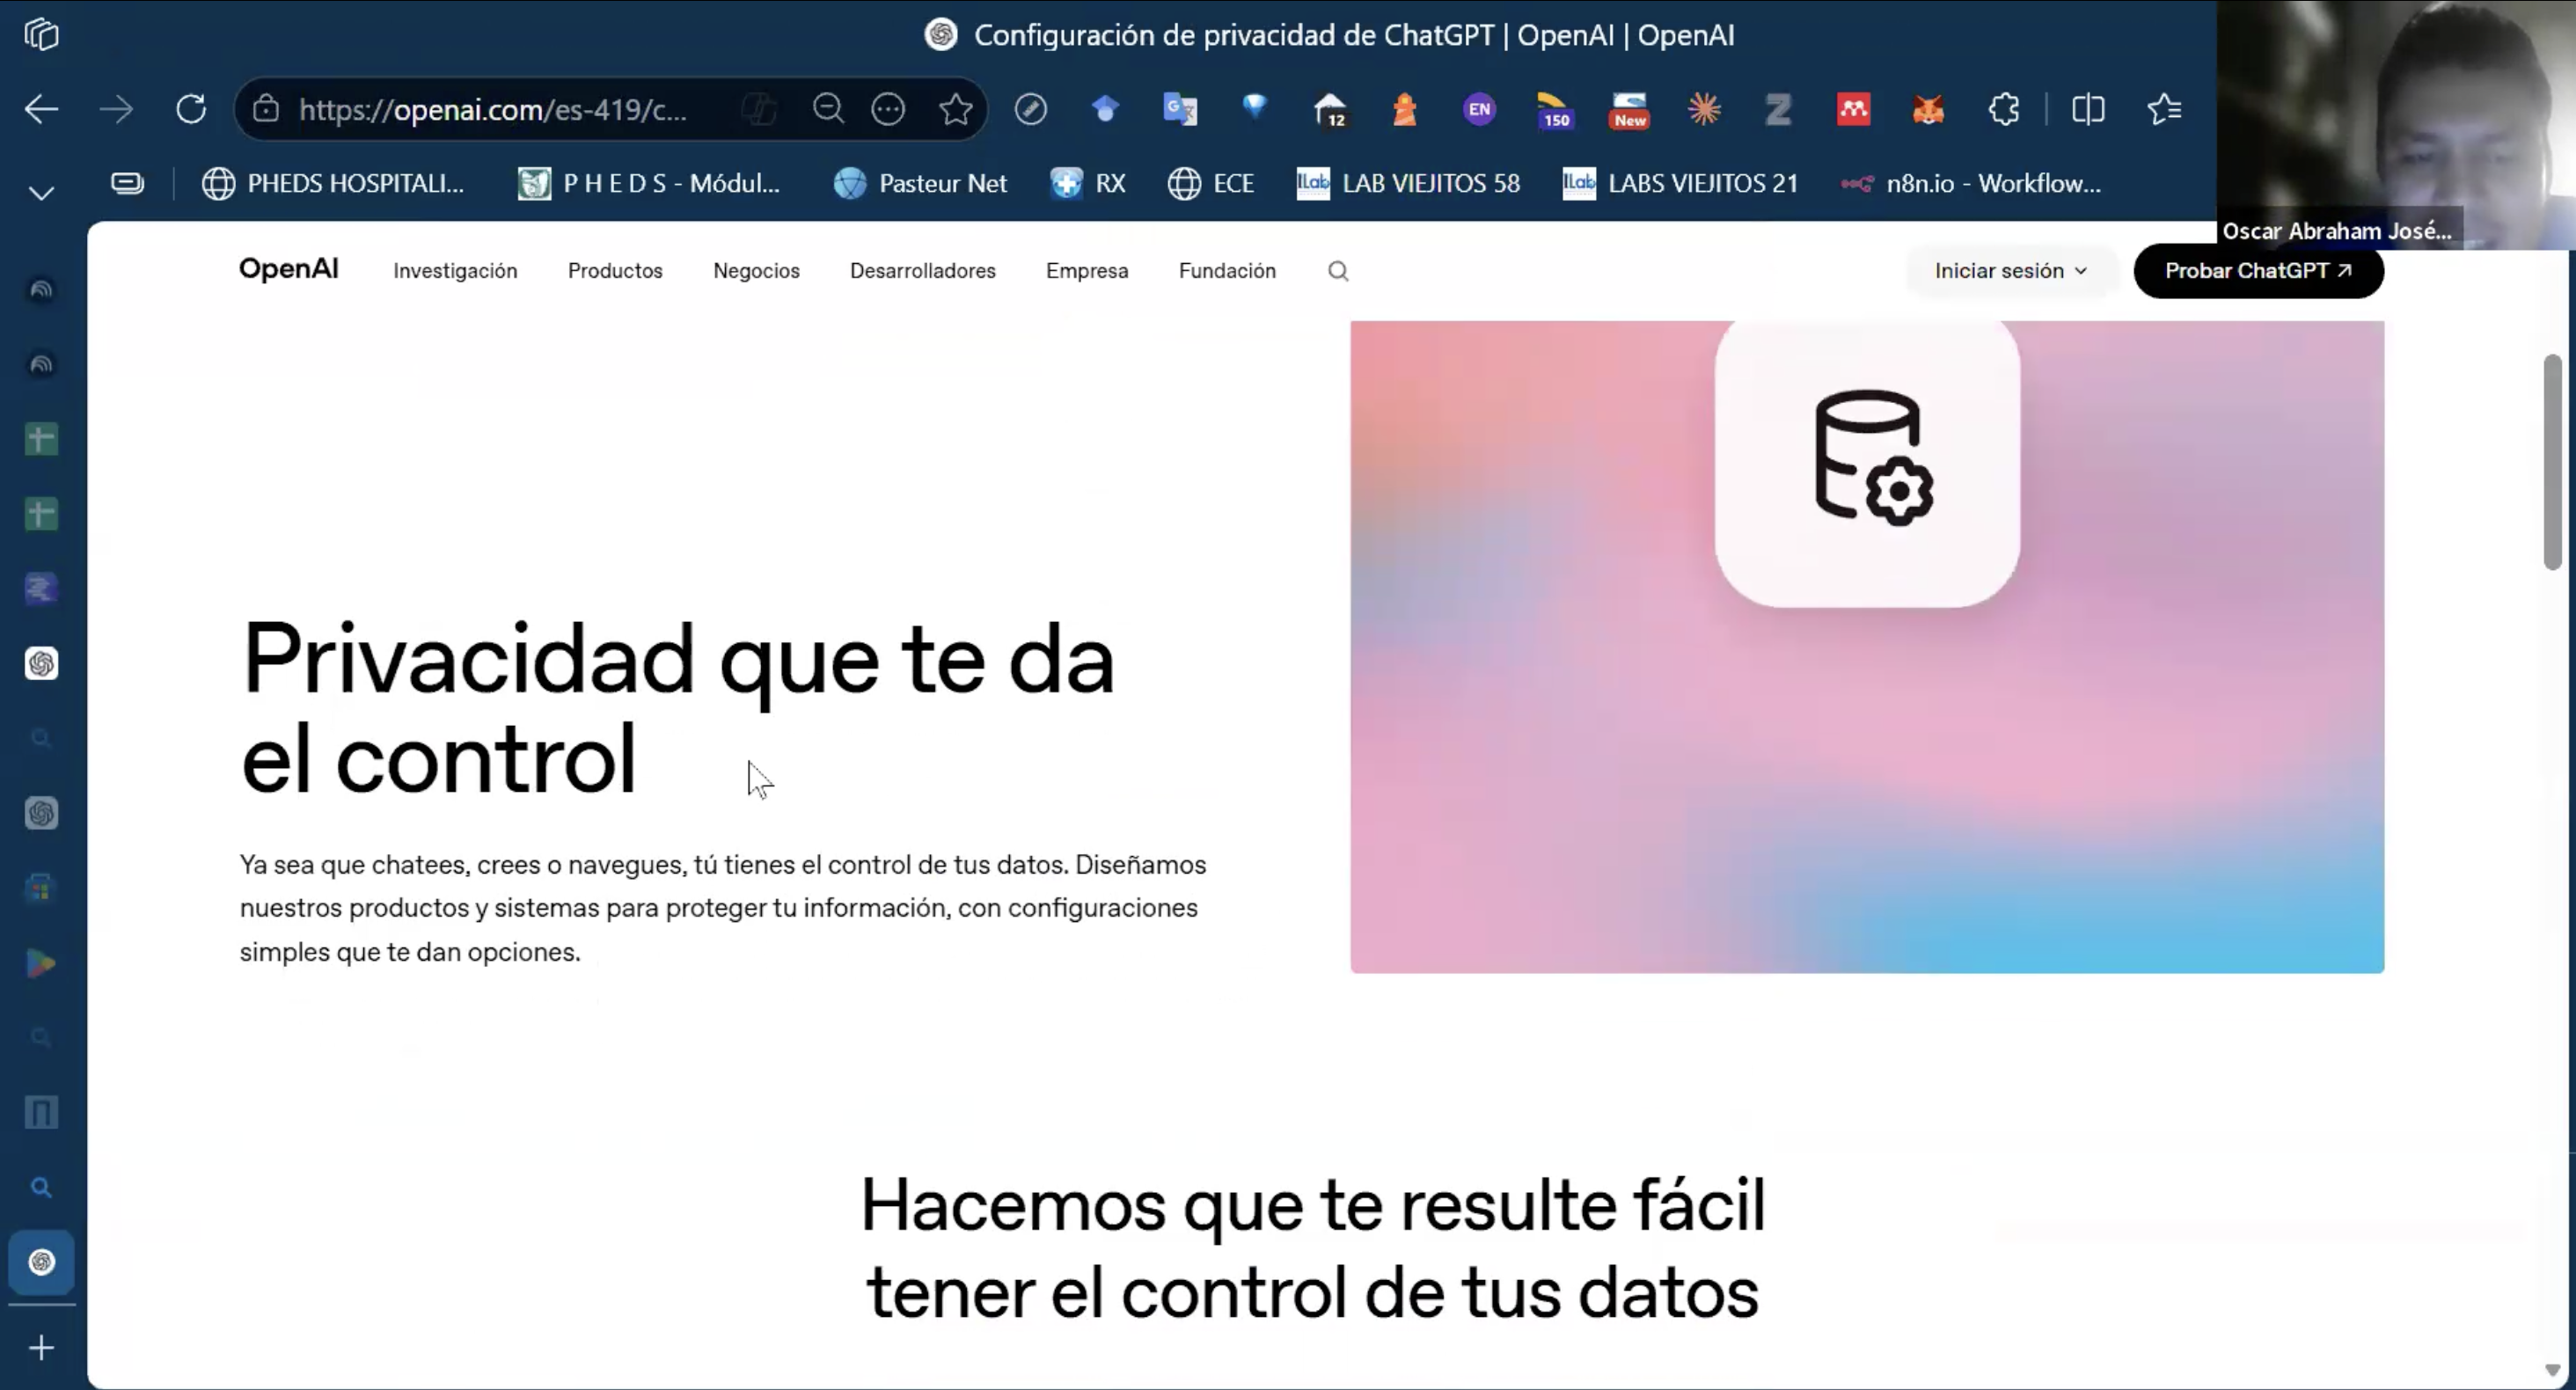Go to the OpenAI home logo
The width and height of the screenshot is (2576, 1390).
coord(288,269)
